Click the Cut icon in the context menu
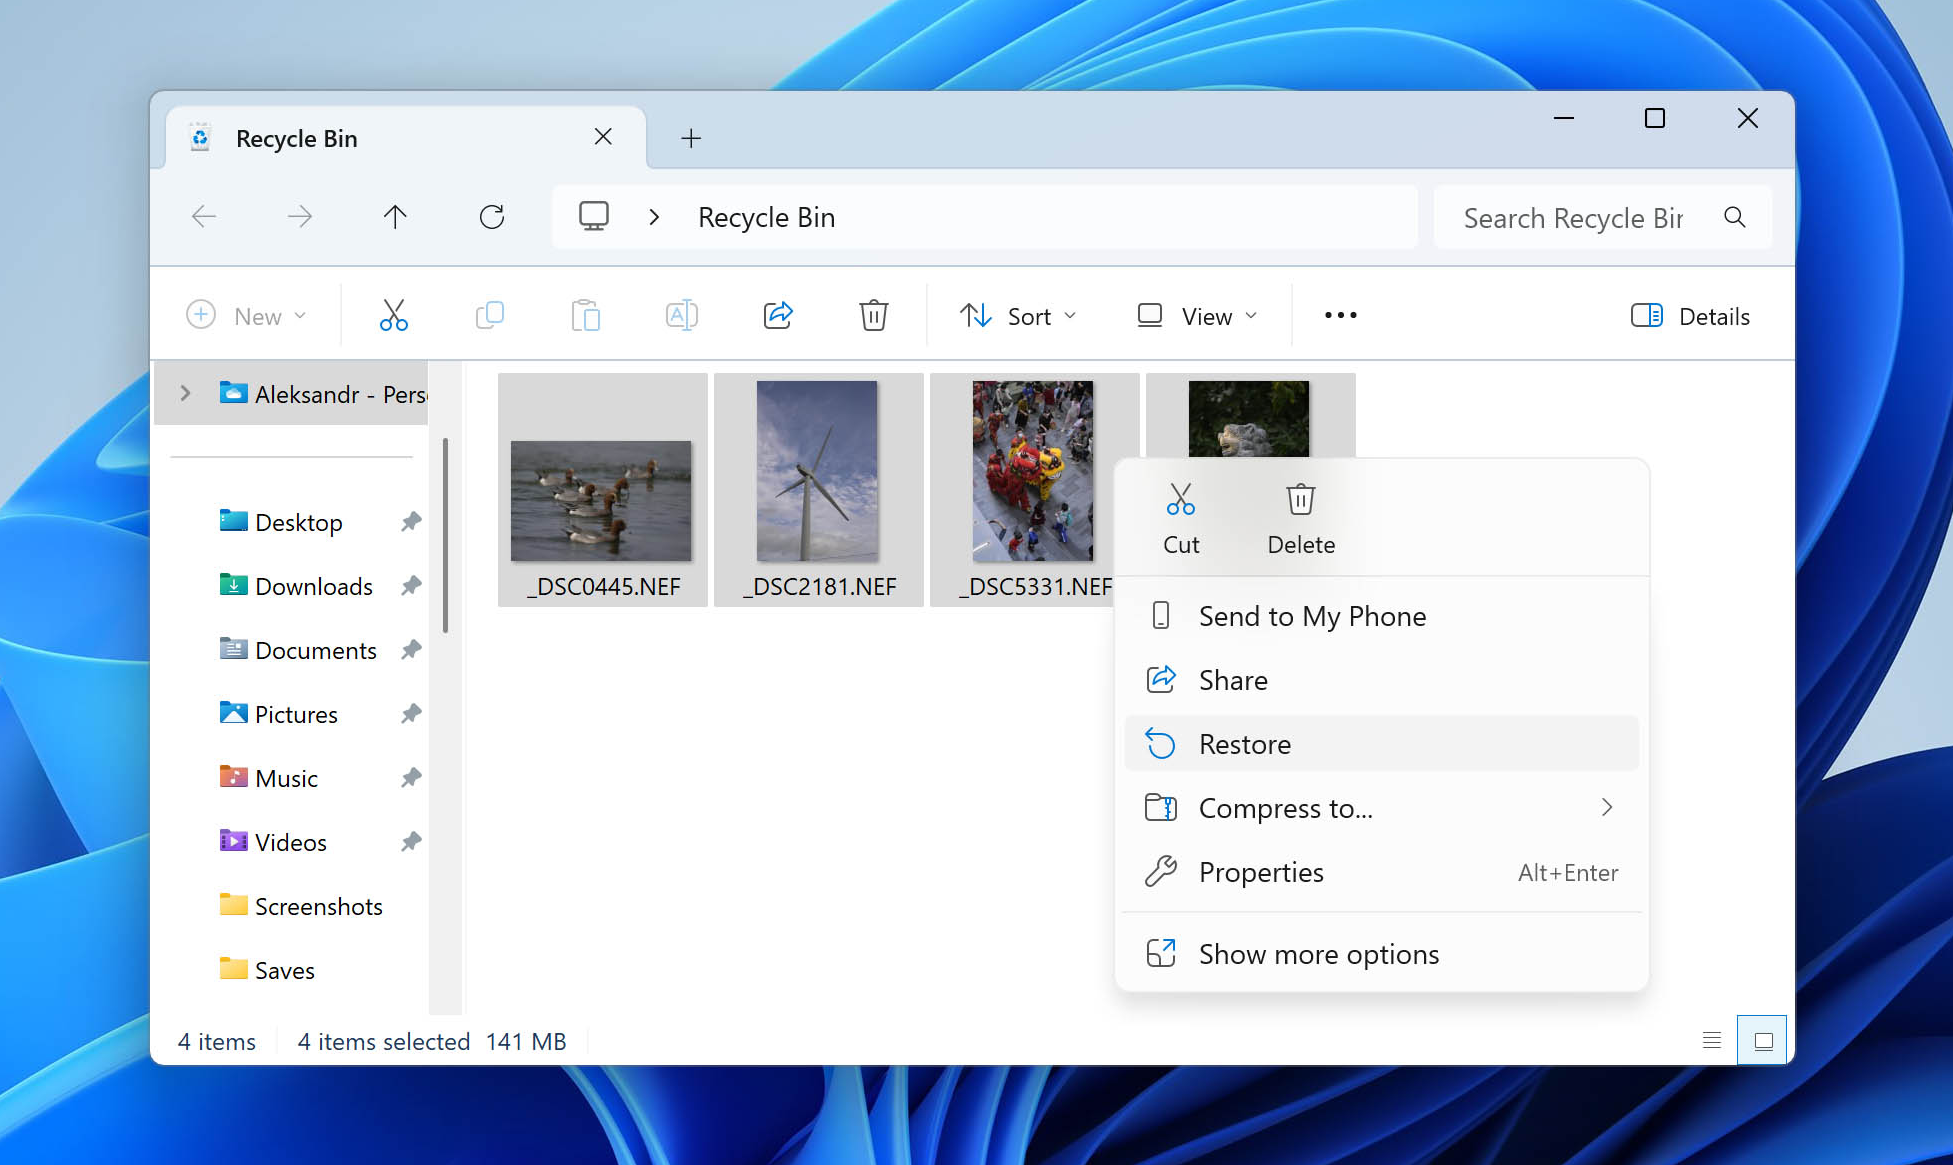Image resolution: width=1953 pixels, height=1165 pixels. [x=1181, y=516]
